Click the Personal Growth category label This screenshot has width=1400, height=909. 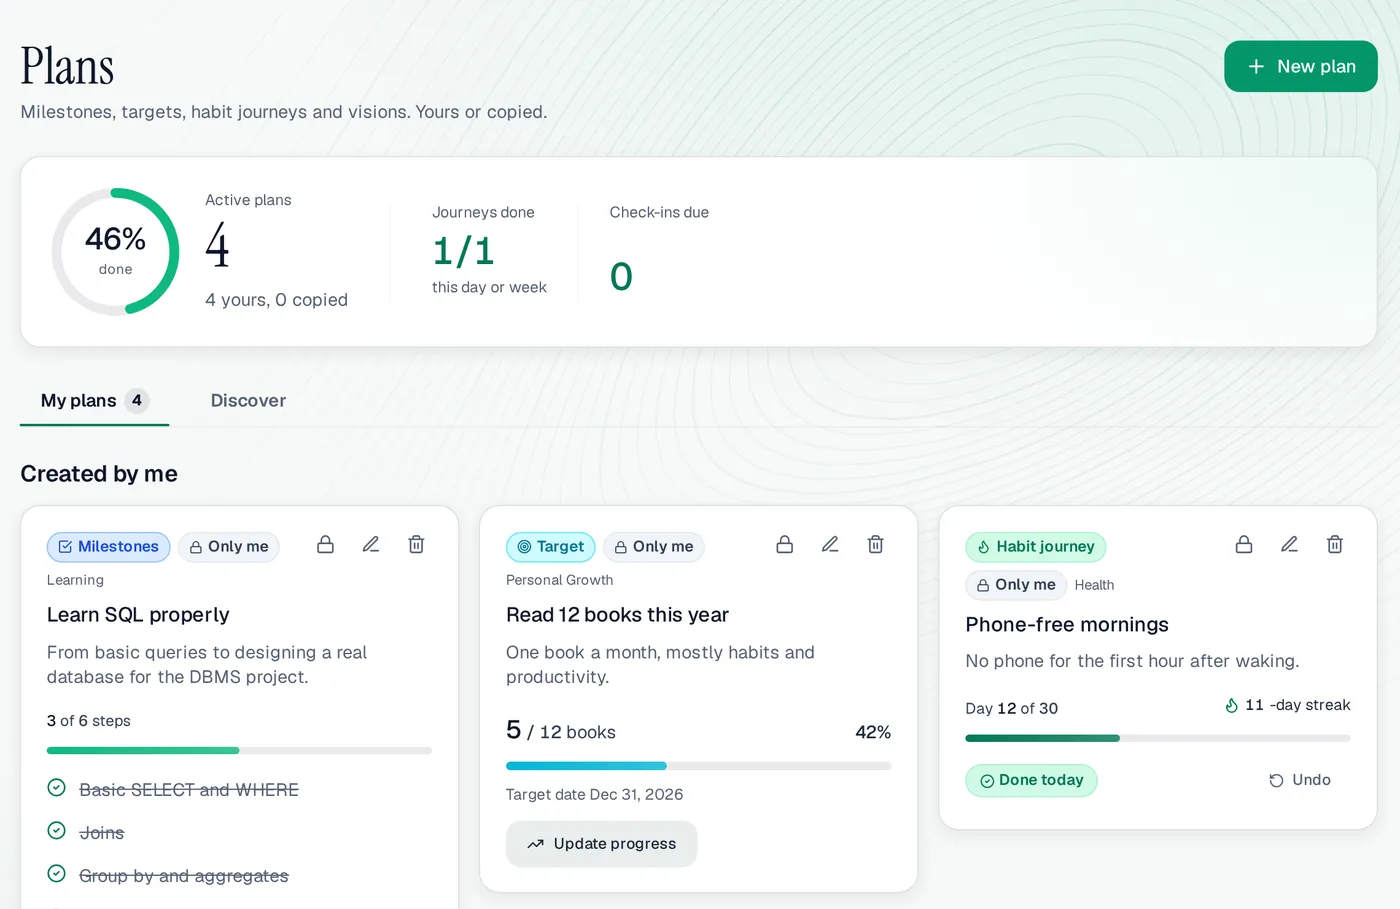tap(560, 580)
